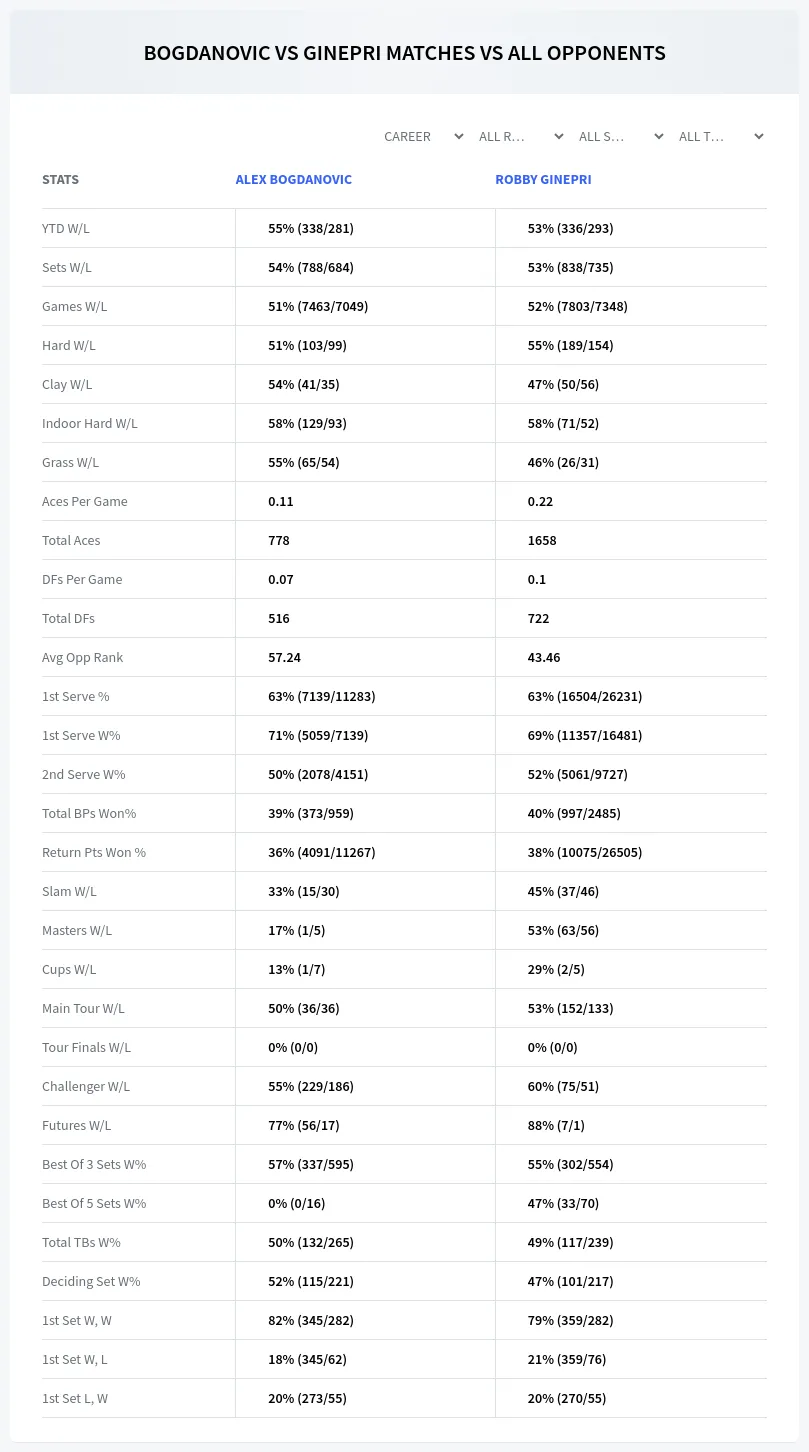Select the Challenger W/L row label
The width and height of the screenshot is (809, 1452).
point(86,1086)
